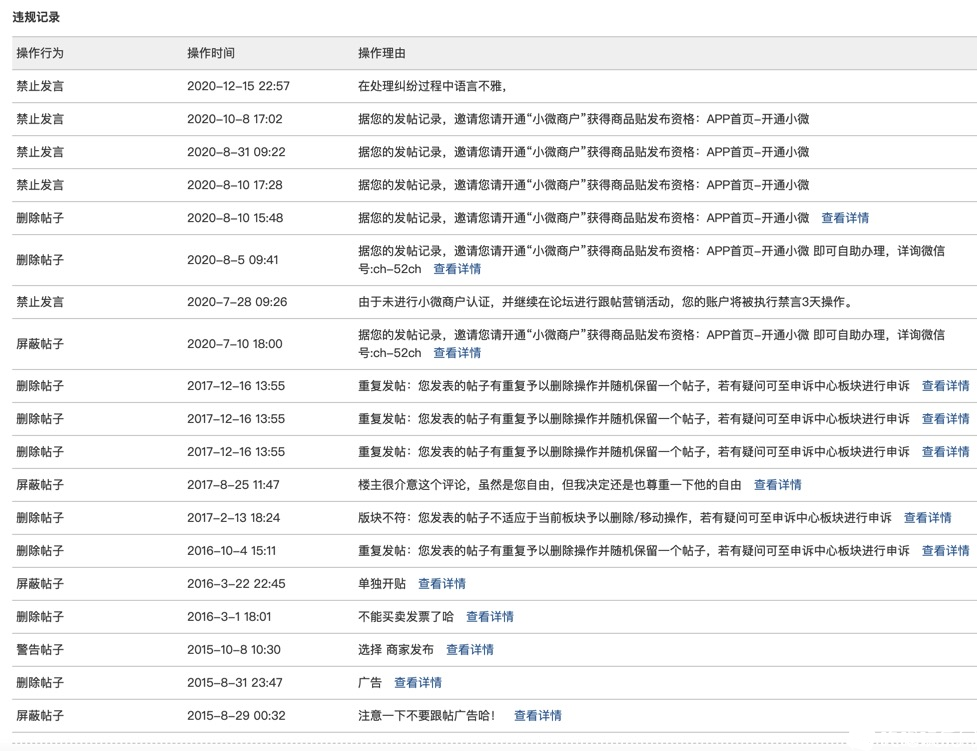977x751 pixels.
Task: Click 删除帖子 in the 2020-8-10 15:48 row
Action: coord(40,218)
